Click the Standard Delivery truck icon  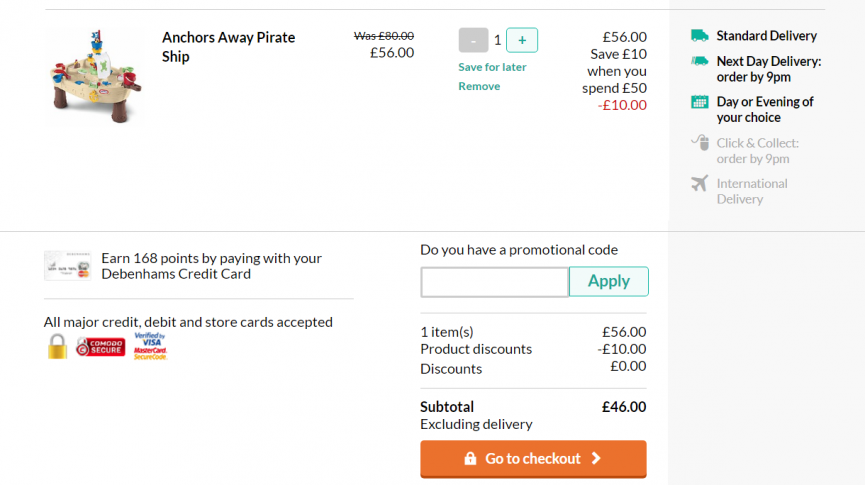(700, 36)
